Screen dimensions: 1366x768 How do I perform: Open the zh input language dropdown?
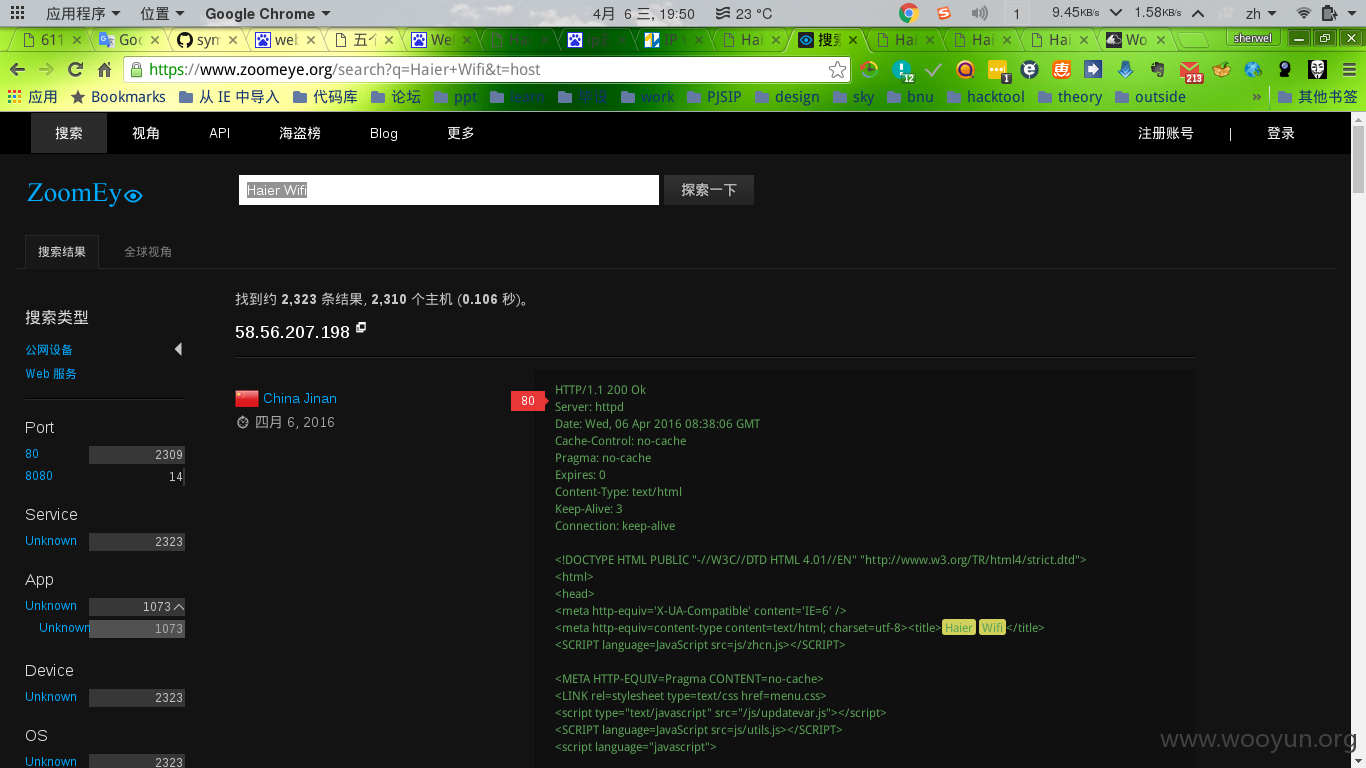point(1260,13)
